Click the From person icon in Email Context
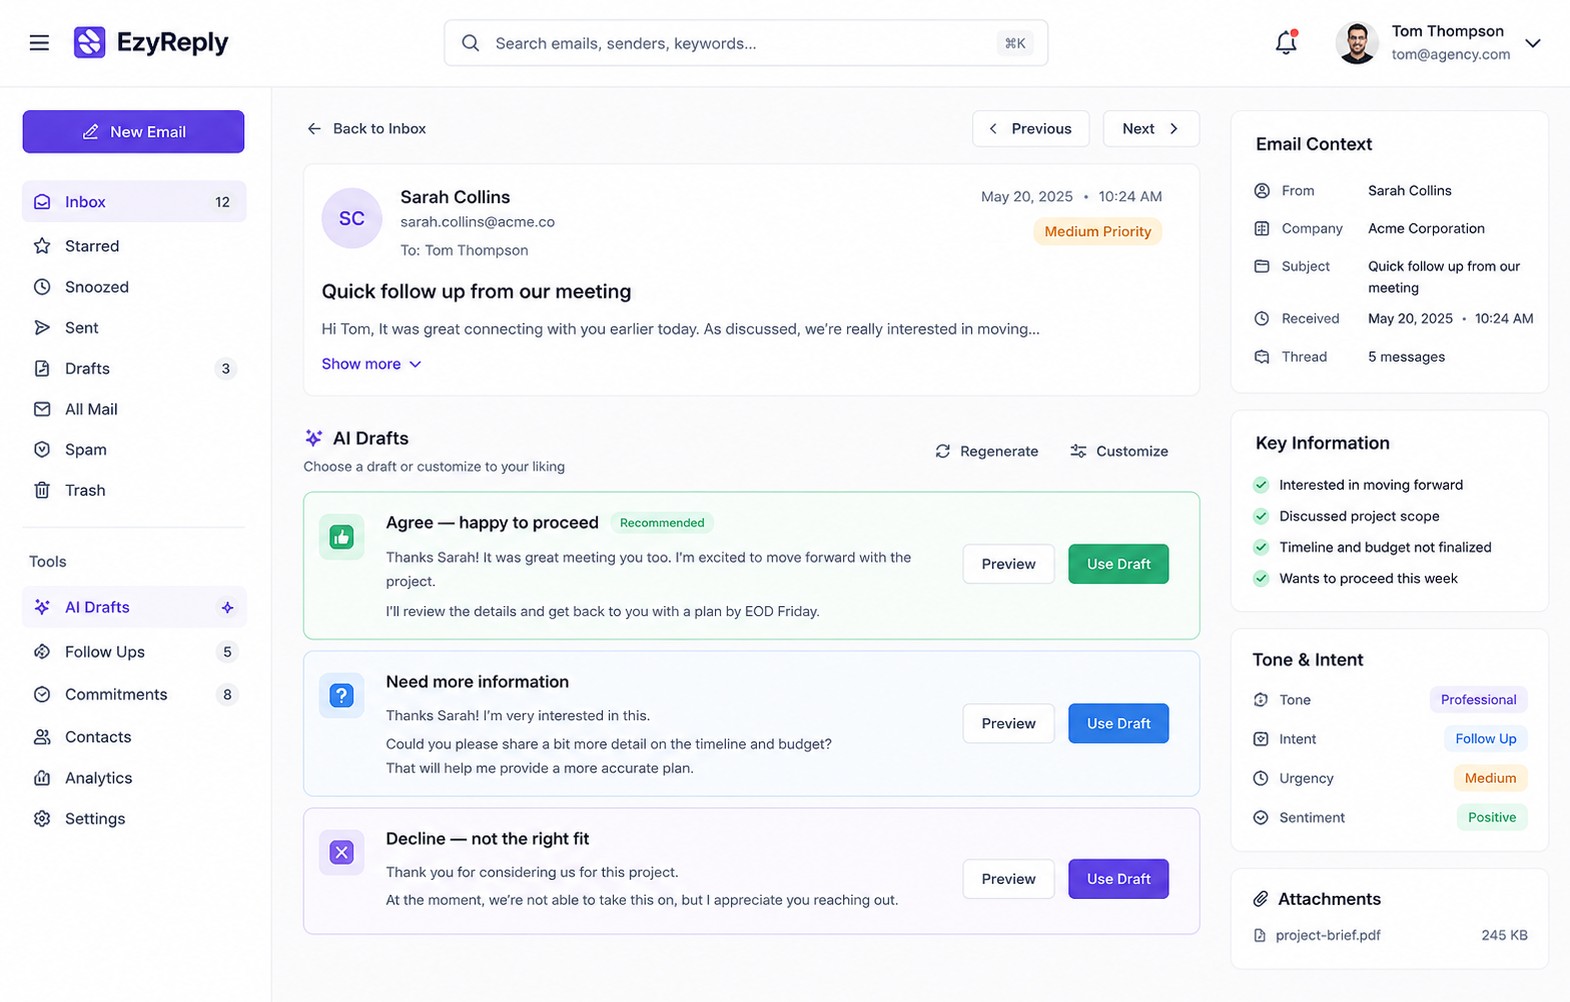Screen dimensions: 1570x1002 click(x=1262, y=191)
